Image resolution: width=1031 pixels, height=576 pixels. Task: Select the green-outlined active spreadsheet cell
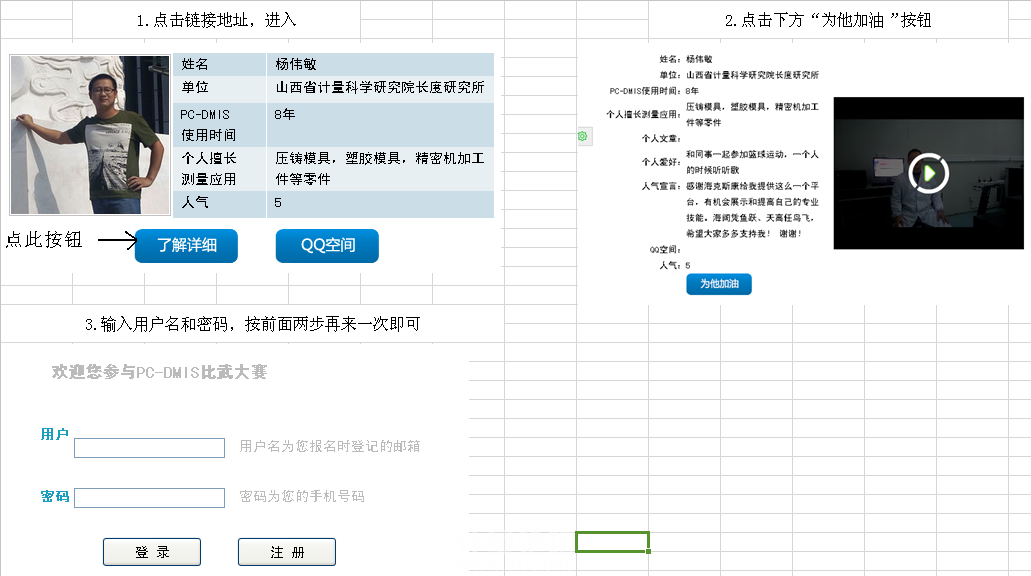pyautogui.click(x=612, y=542)
